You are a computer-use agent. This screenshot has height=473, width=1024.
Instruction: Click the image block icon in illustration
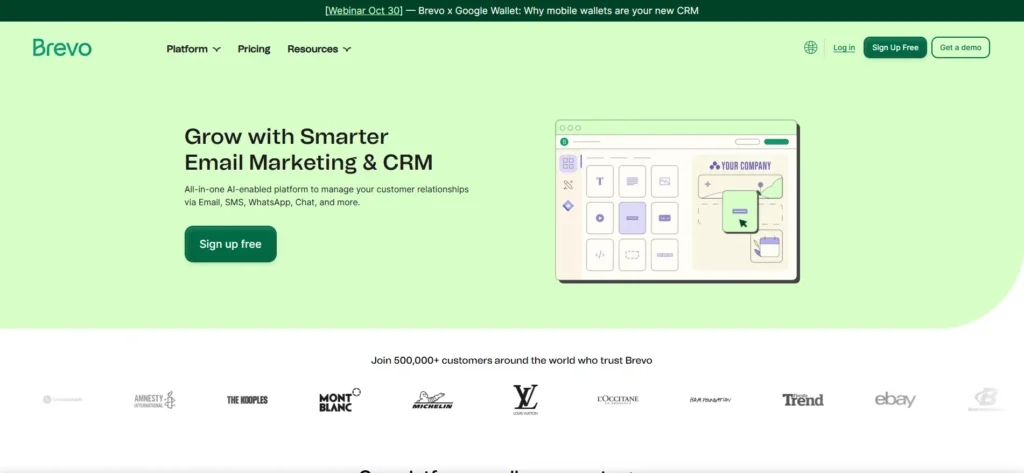[x=664, y=181]
